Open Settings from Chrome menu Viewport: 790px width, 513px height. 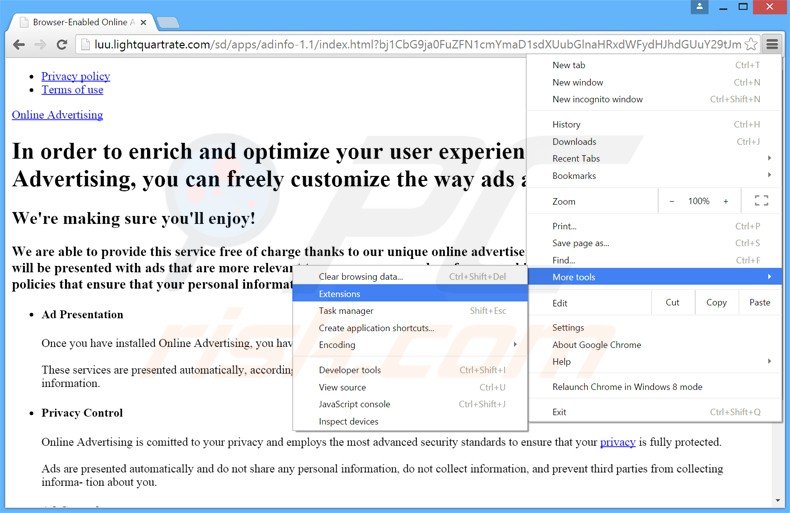[655, 328]
